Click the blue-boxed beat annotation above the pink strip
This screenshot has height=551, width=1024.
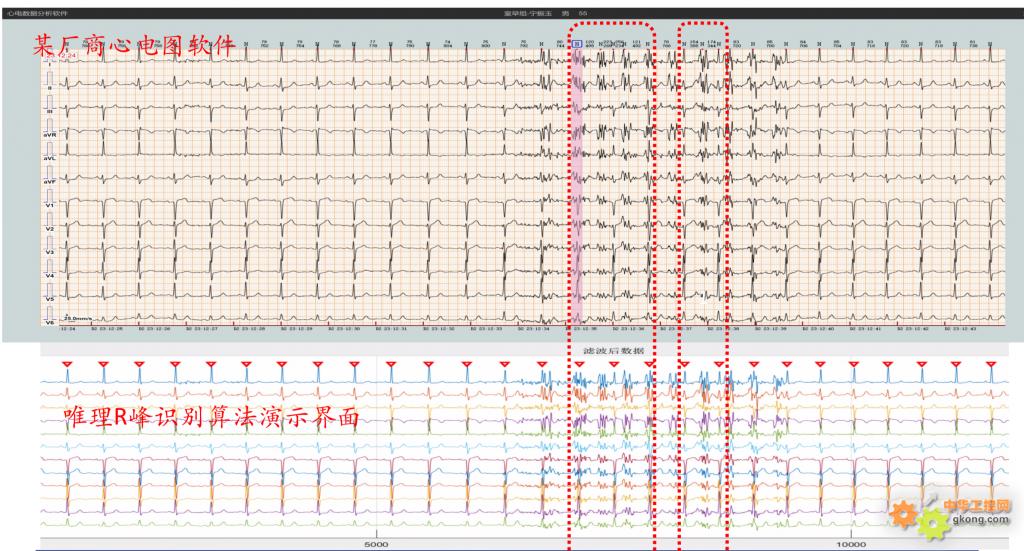[577, 44]
